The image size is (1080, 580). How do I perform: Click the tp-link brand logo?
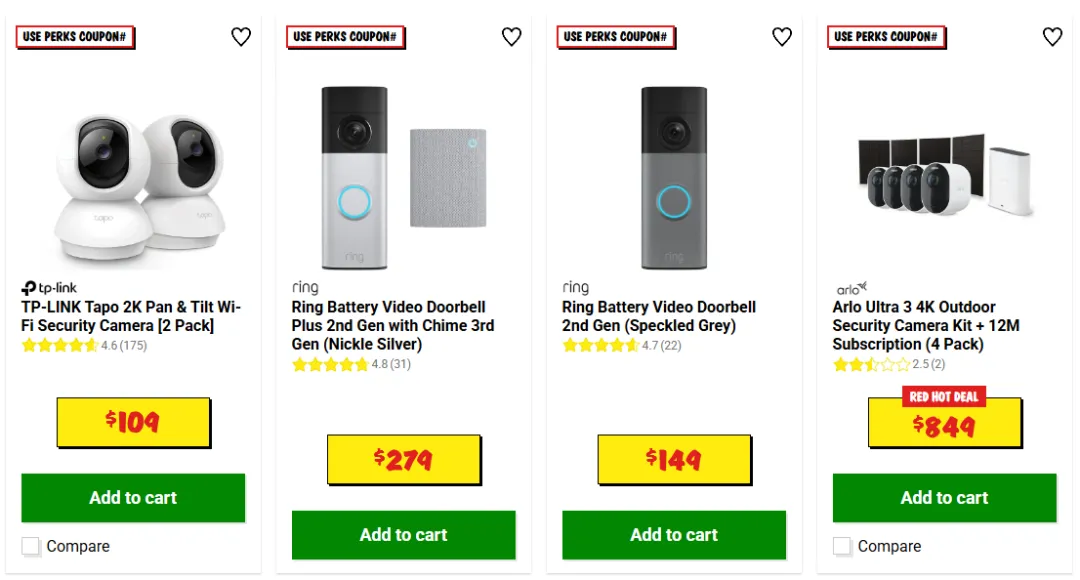point(49,288)
